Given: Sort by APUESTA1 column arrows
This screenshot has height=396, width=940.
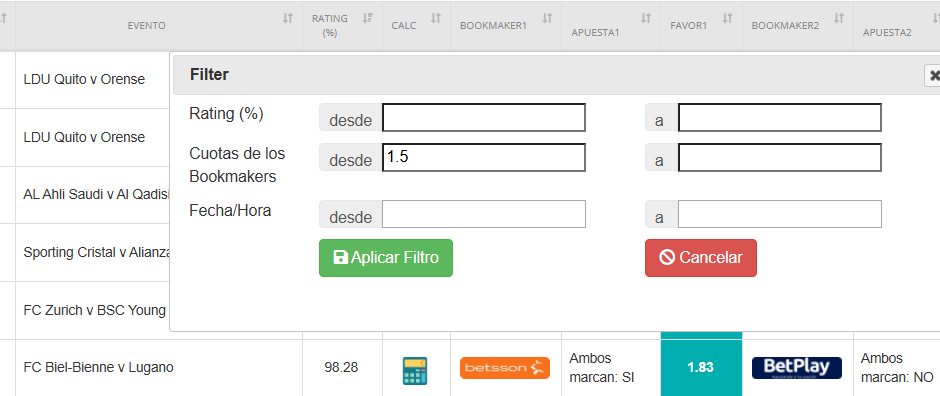Looking at the screenshot, I should click(646, 19).
